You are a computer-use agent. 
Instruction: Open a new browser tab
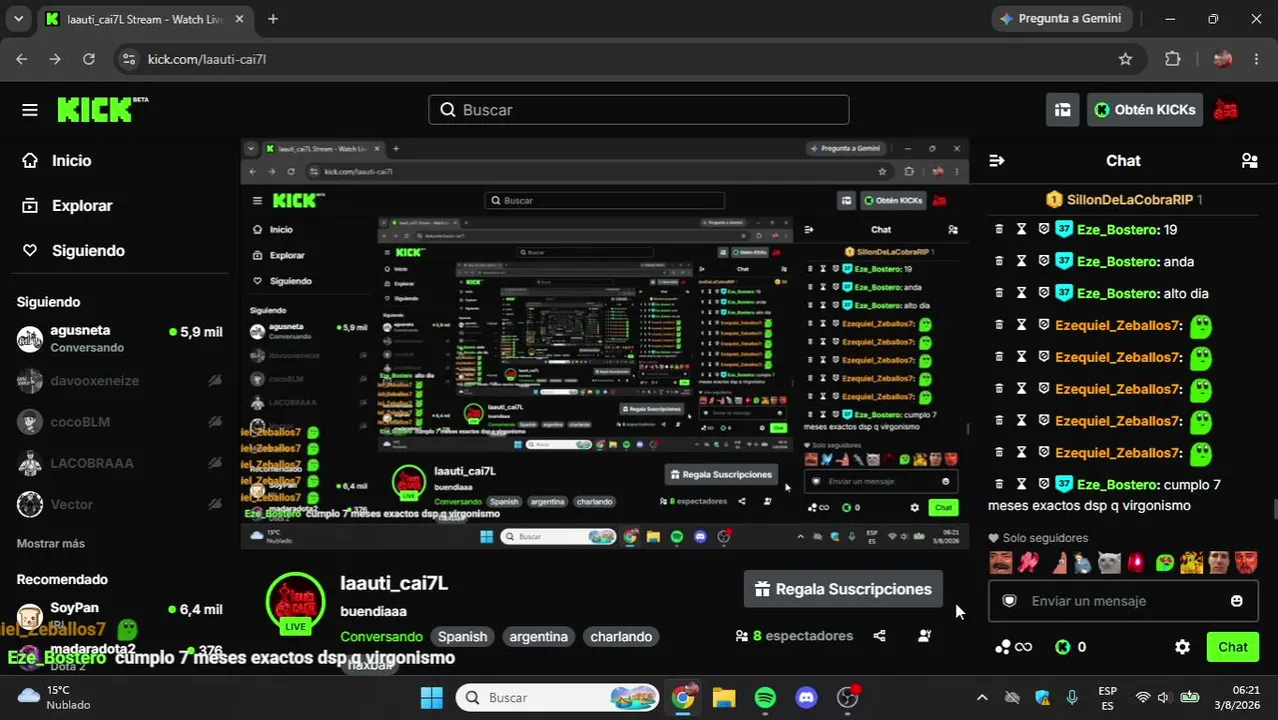coord(273,19)
